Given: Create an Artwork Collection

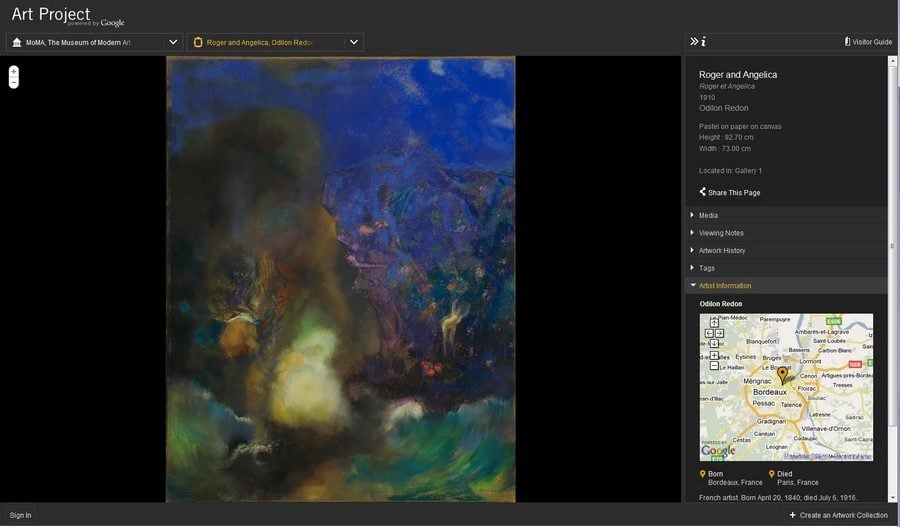Looking at the screenshot, I should 839,515.
